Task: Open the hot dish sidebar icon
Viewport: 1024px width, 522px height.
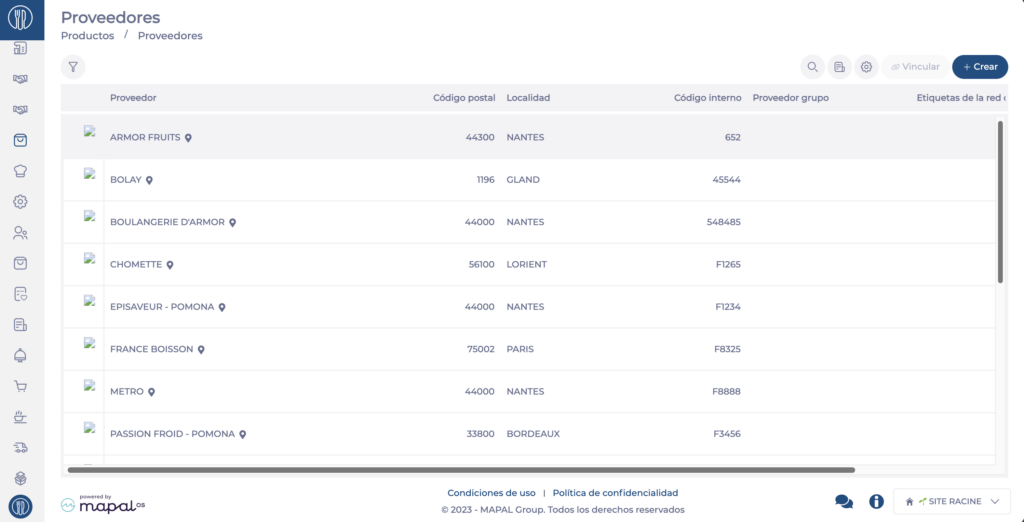Action: coord(20,416)
